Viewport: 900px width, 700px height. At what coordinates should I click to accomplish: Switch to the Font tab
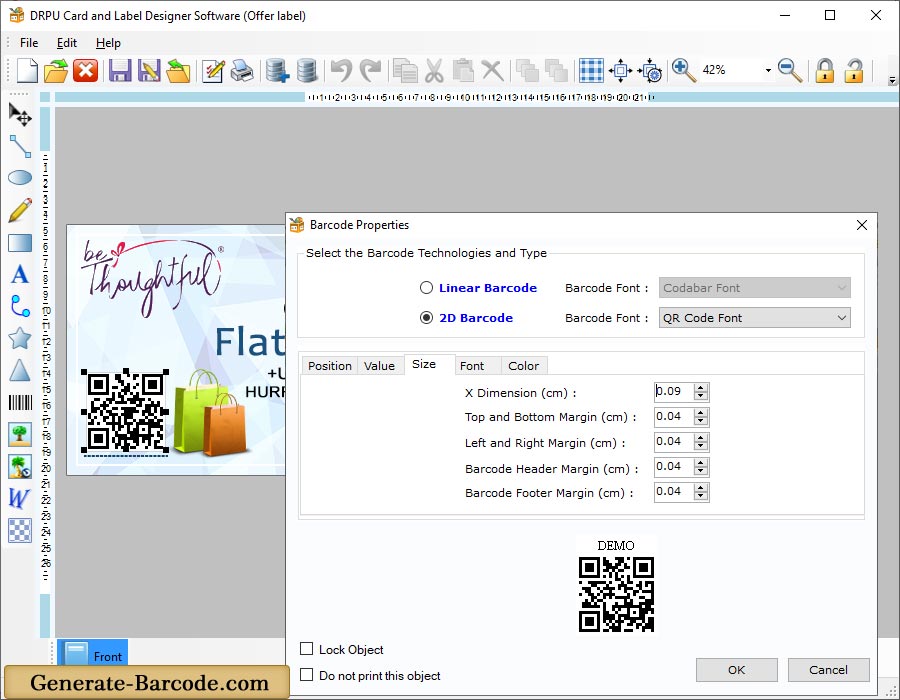472,365
